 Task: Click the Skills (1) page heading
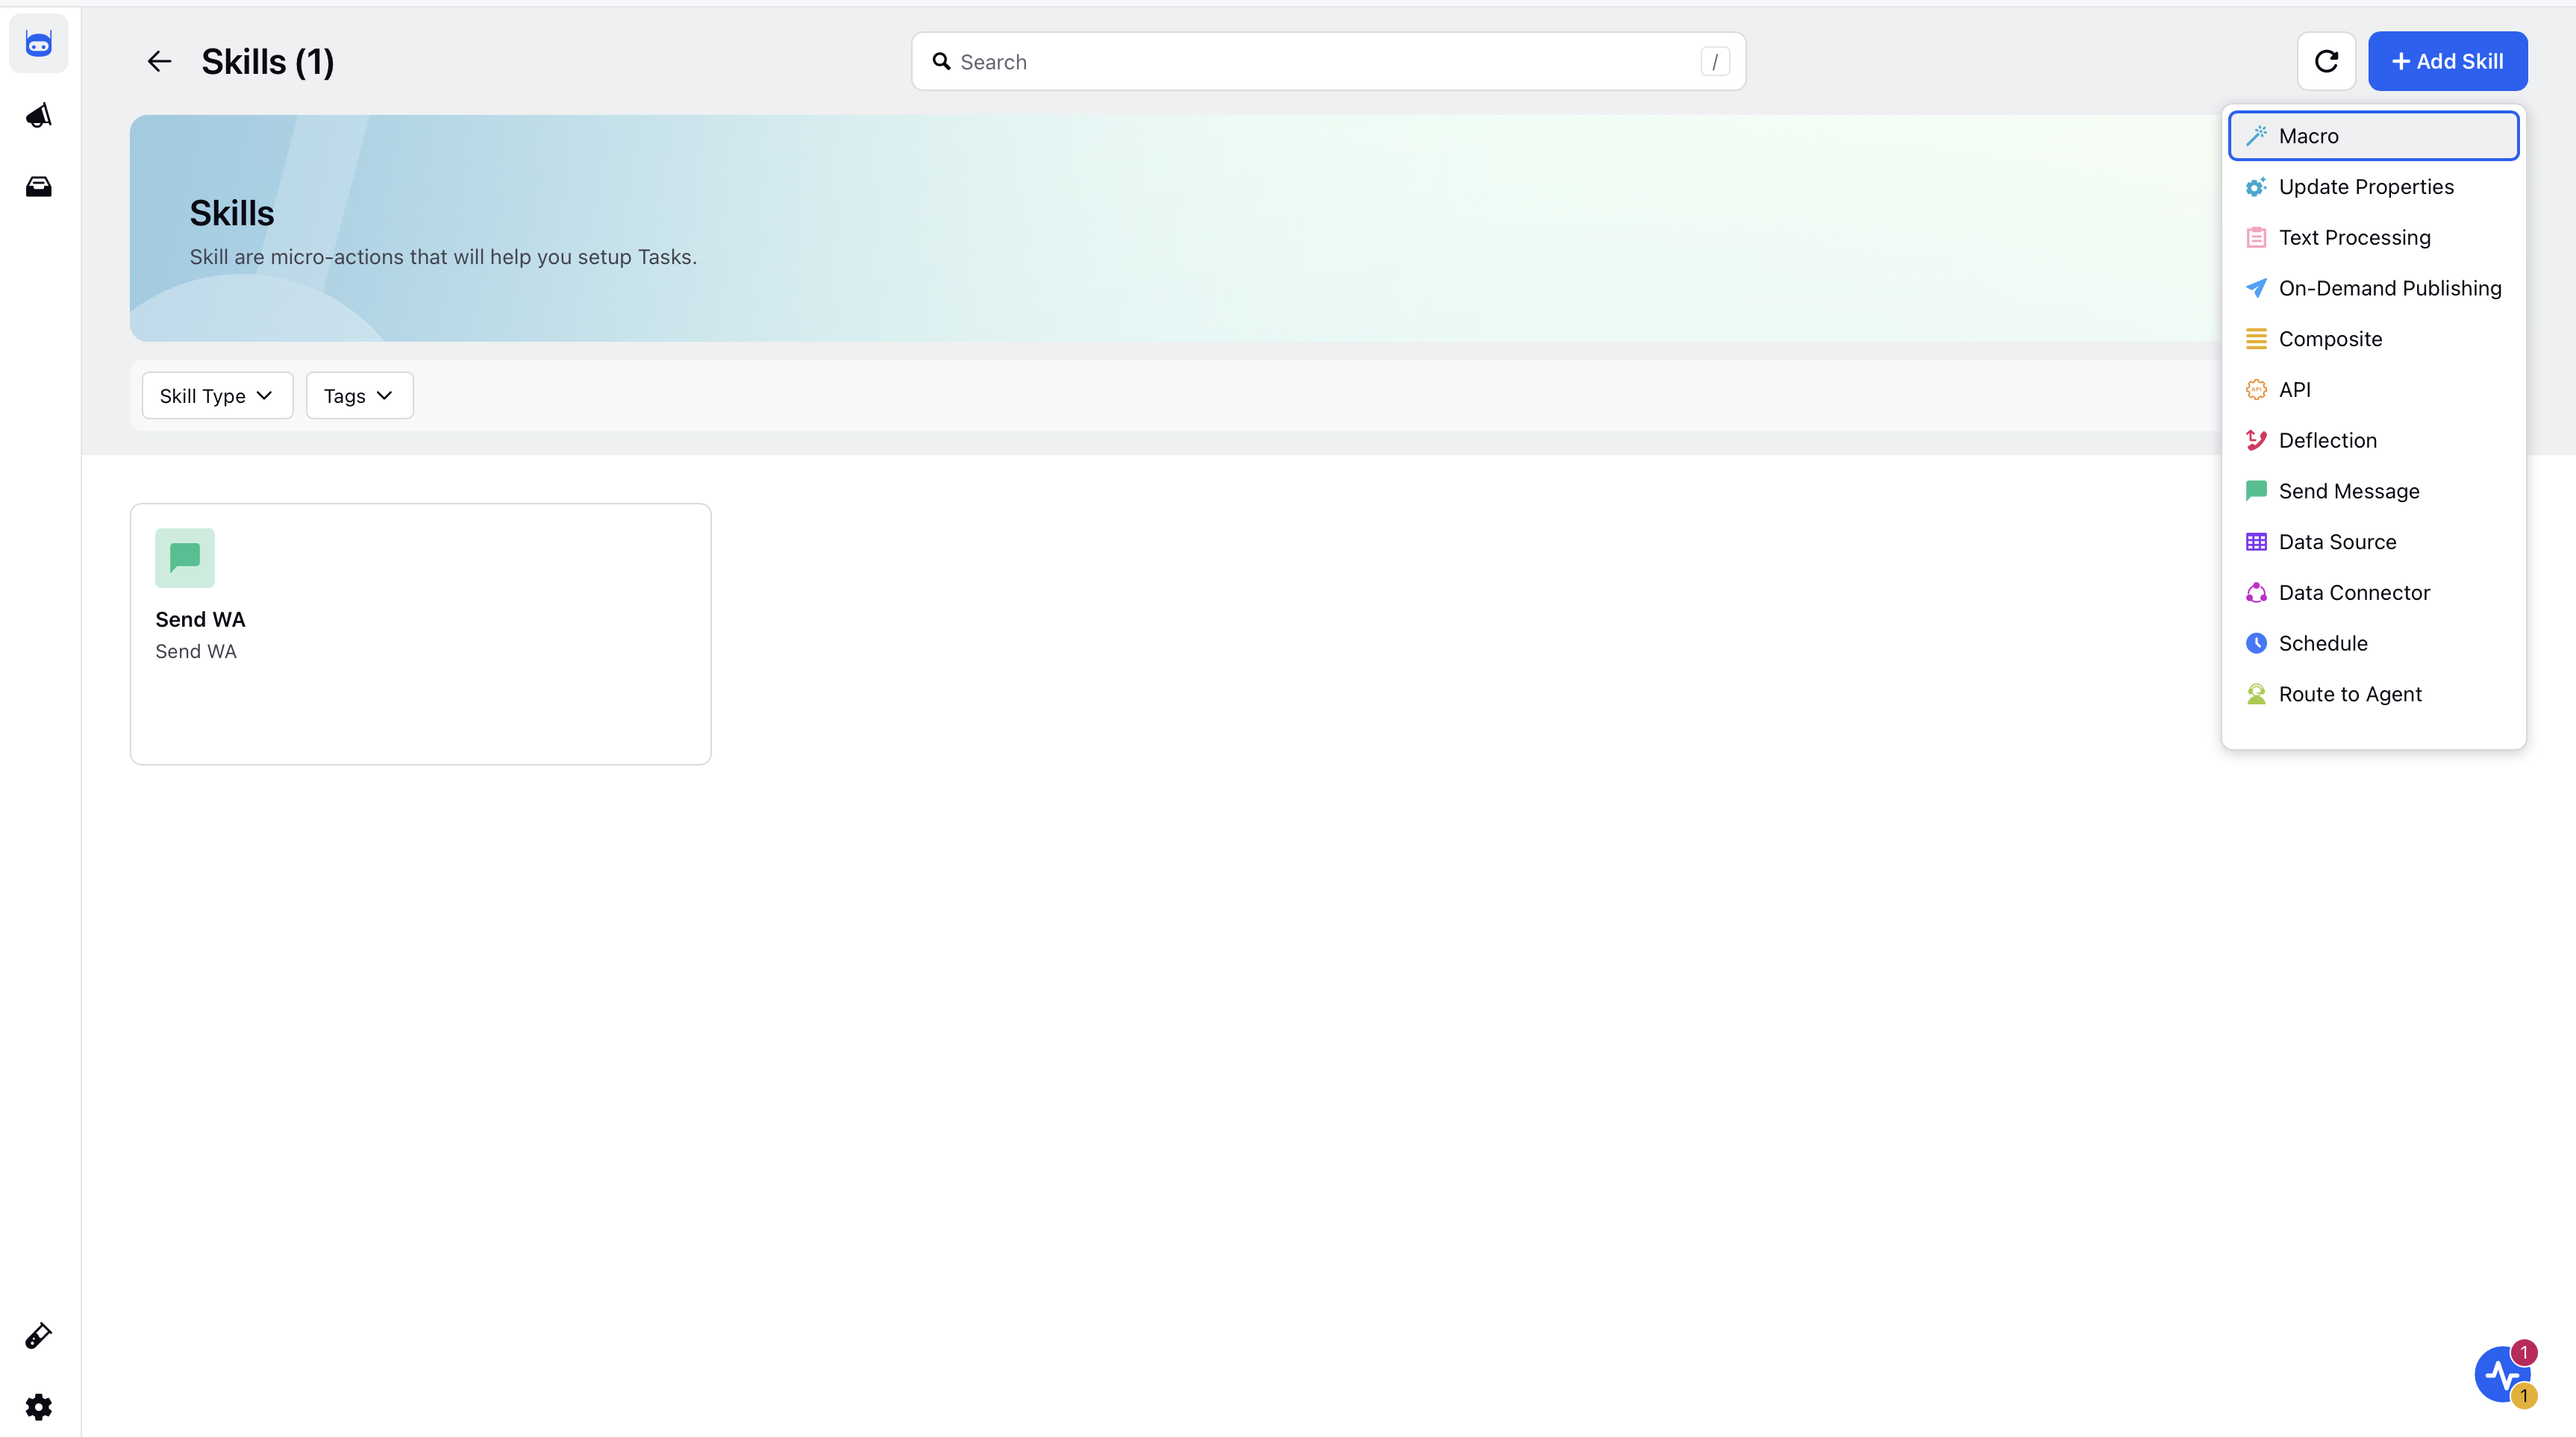[268, 62]
